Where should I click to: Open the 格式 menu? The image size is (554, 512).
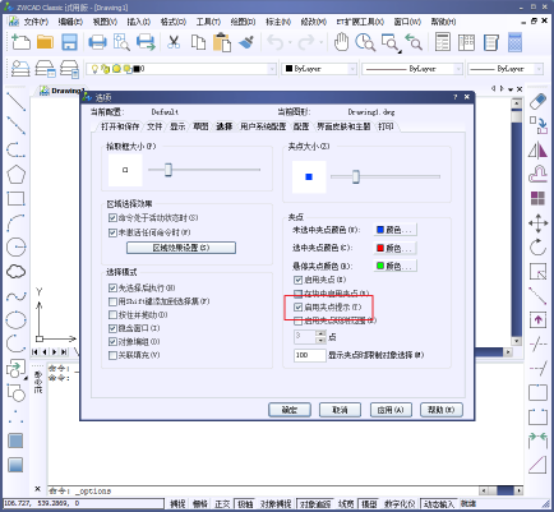[173, 22]
